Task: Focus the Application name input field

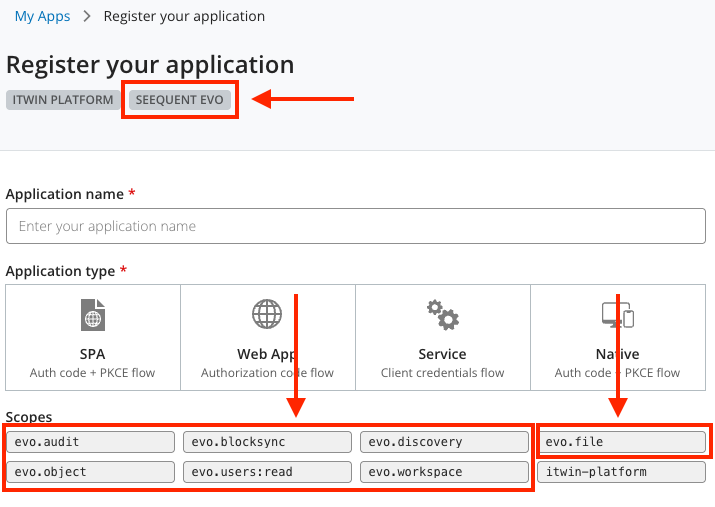Action: click(x=356, y=226)
